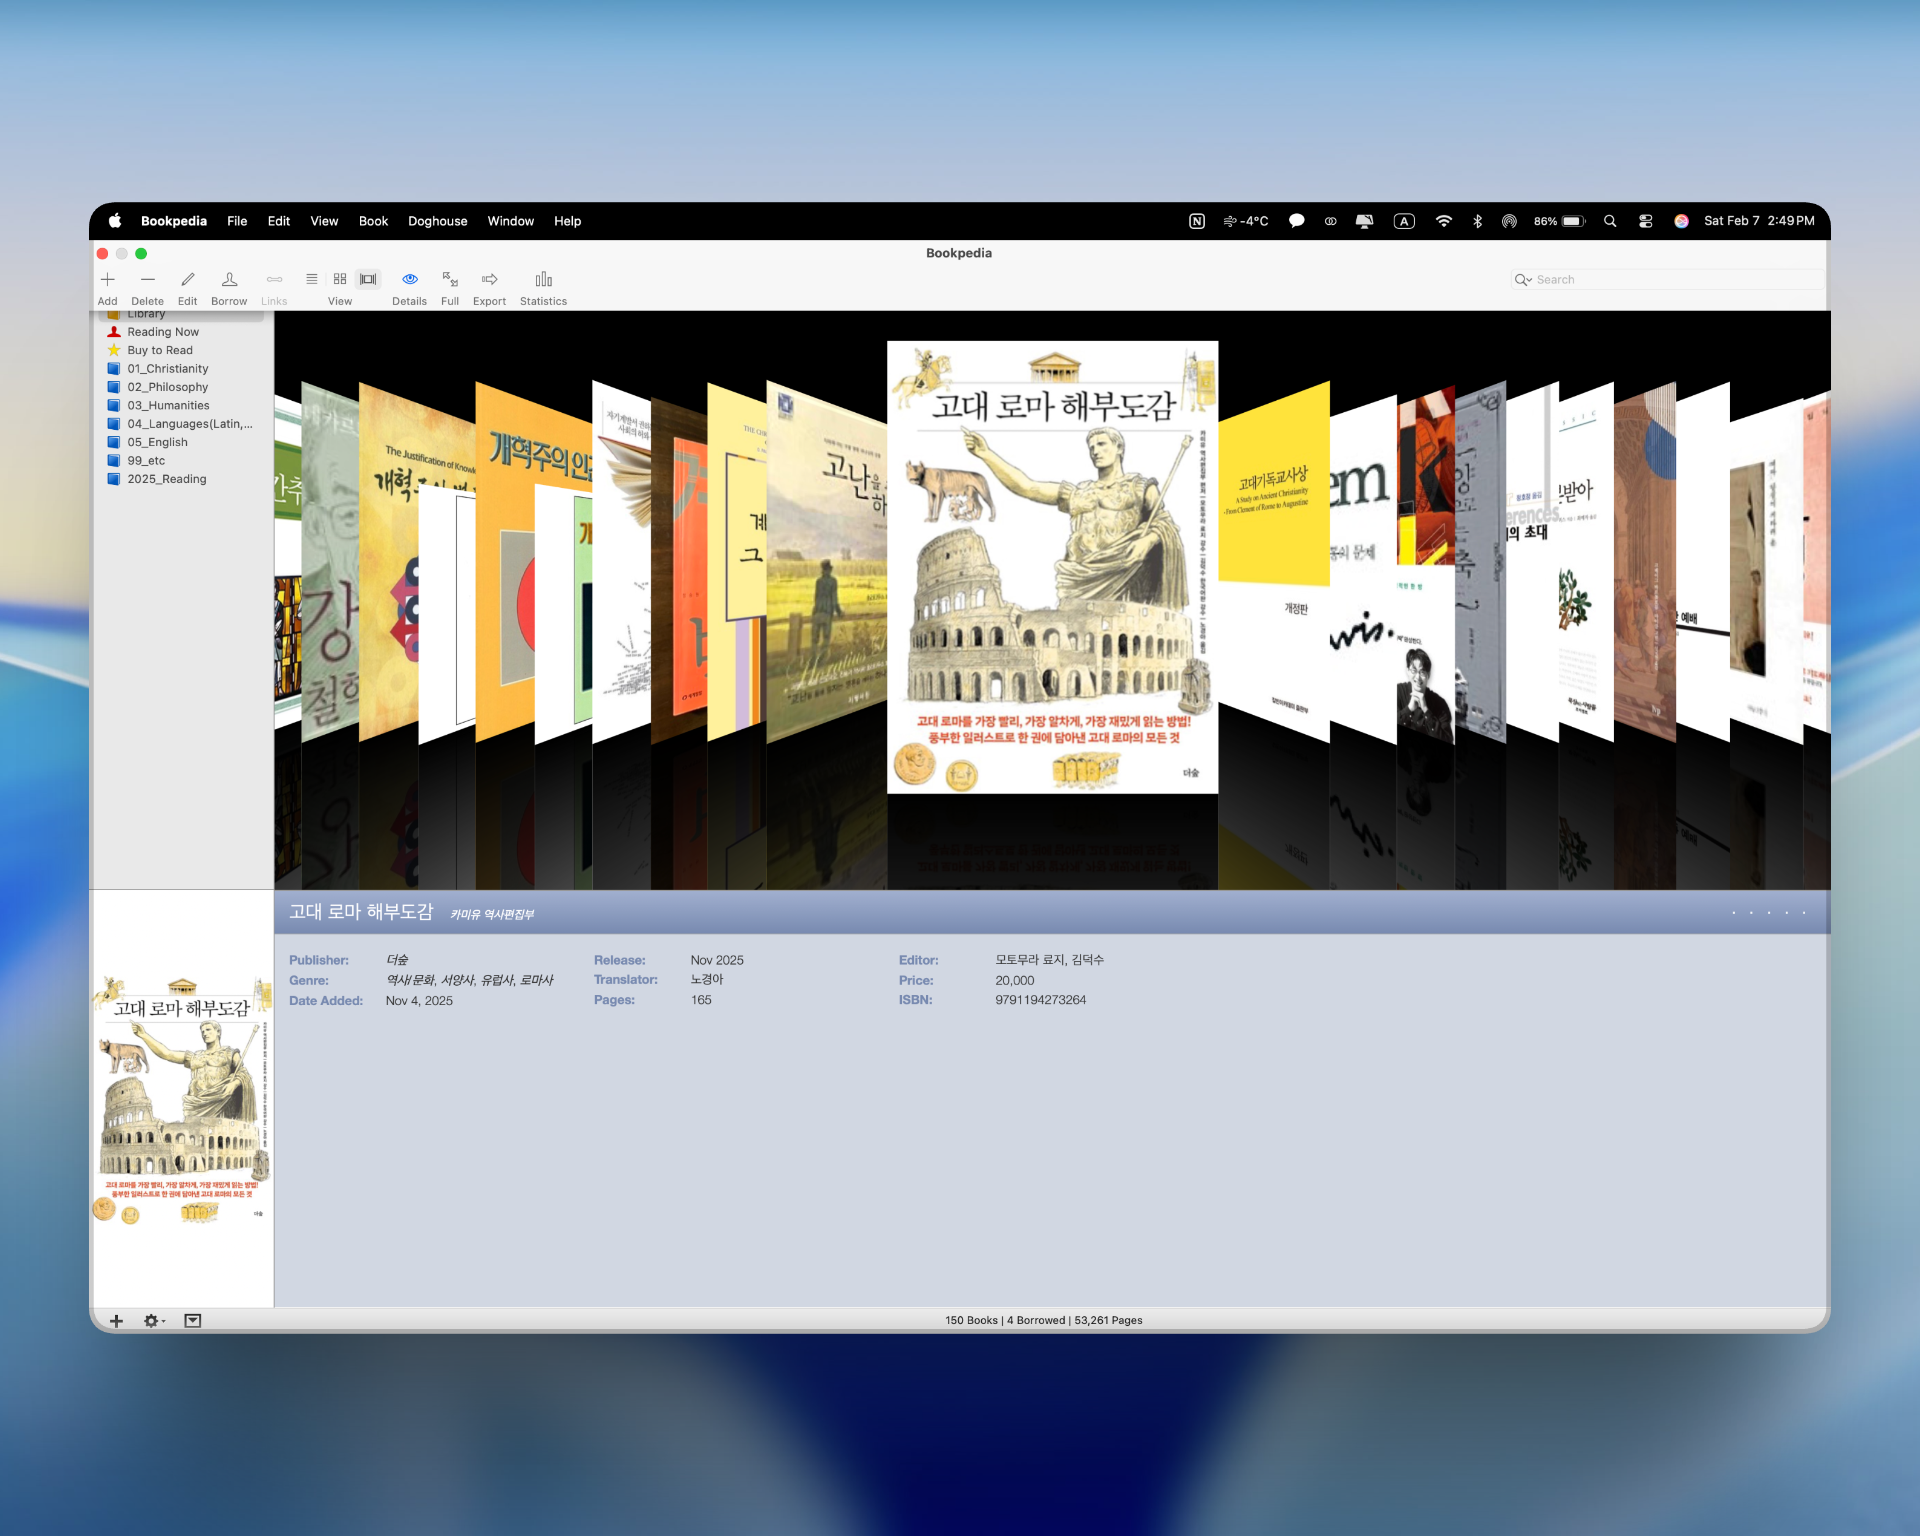Open search field magnifier dropdown
Screen dimensions: 1920x1536
click(1523, 280)
